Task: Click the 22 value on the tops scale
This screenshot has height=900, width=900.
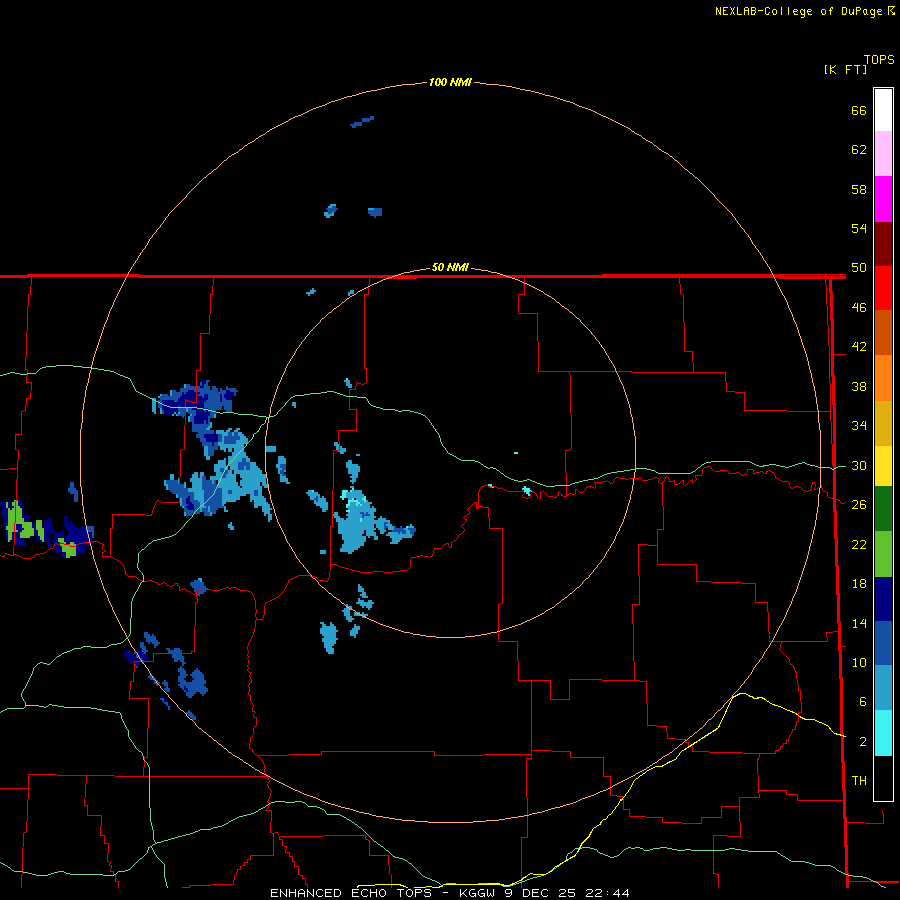Action: [859, 544]
